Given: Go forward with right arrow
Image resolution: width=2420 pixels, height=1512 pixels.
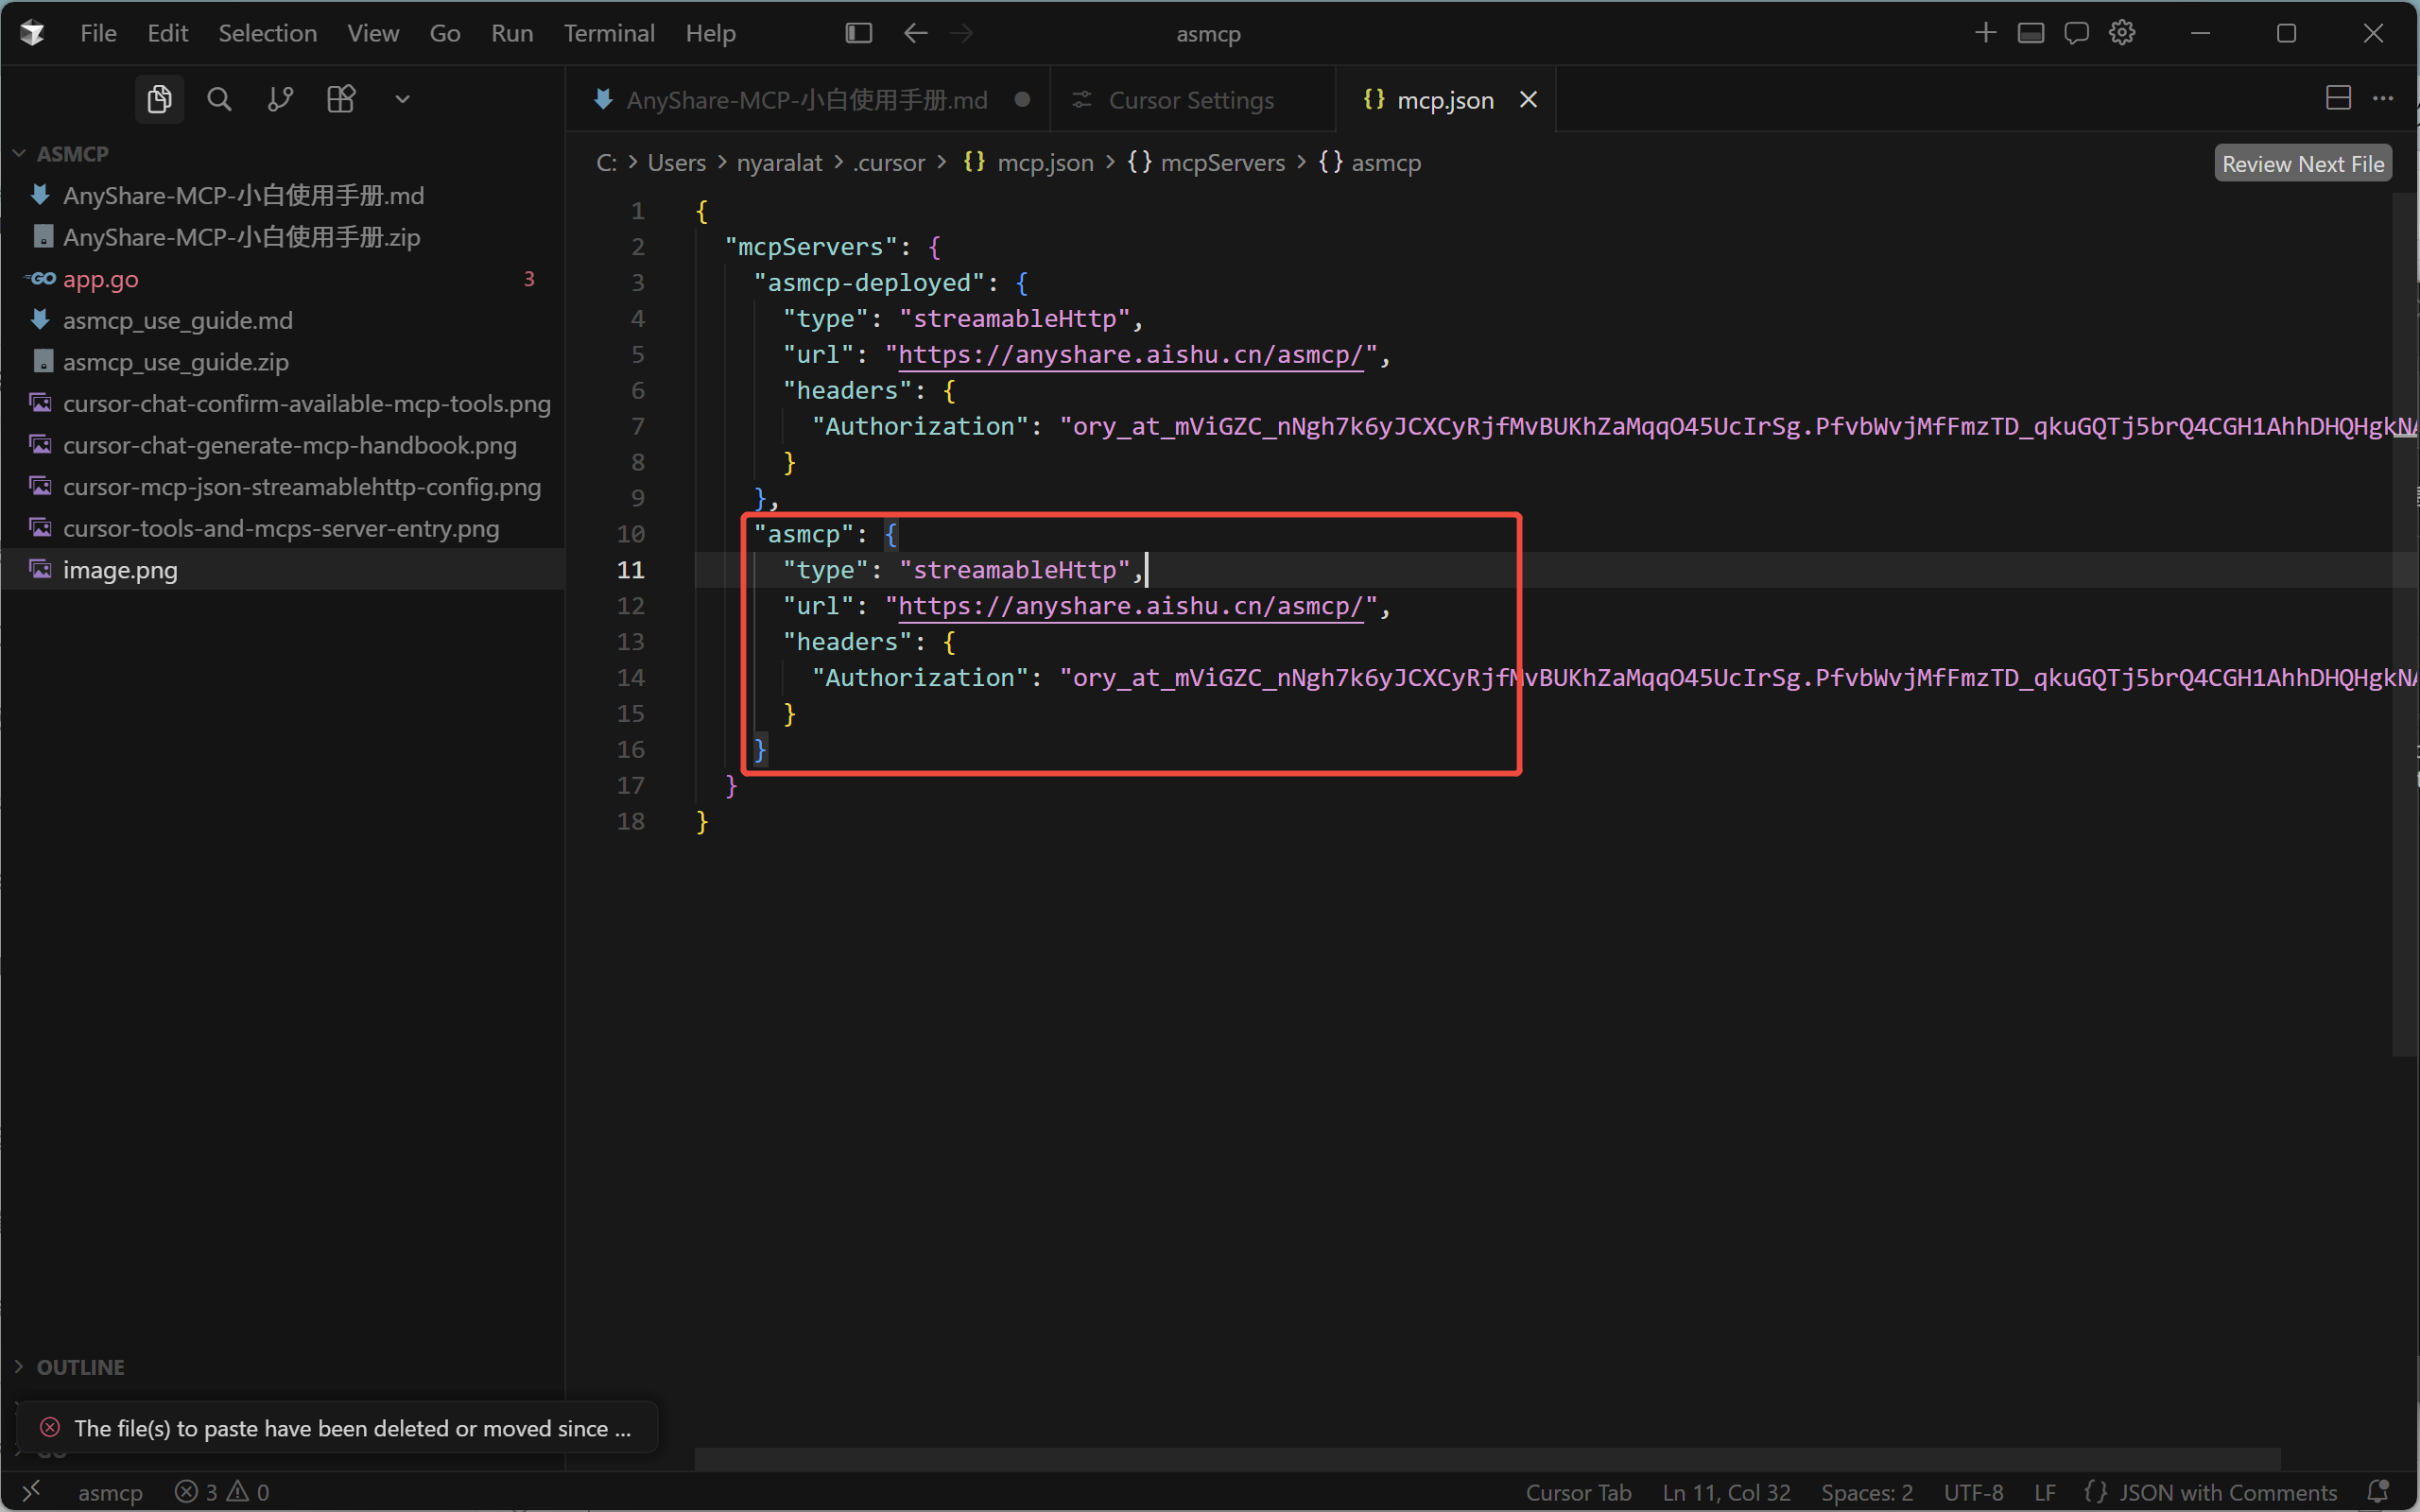Looking at the screenshot, I should pos(961,33).
